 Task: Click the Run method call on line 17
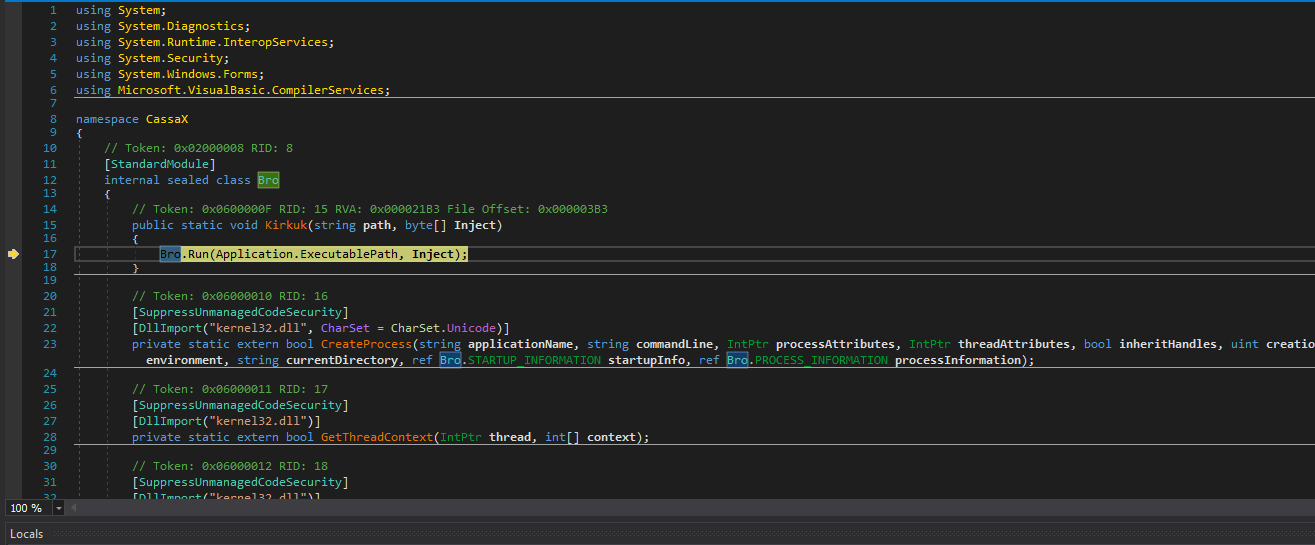[198, 254]
